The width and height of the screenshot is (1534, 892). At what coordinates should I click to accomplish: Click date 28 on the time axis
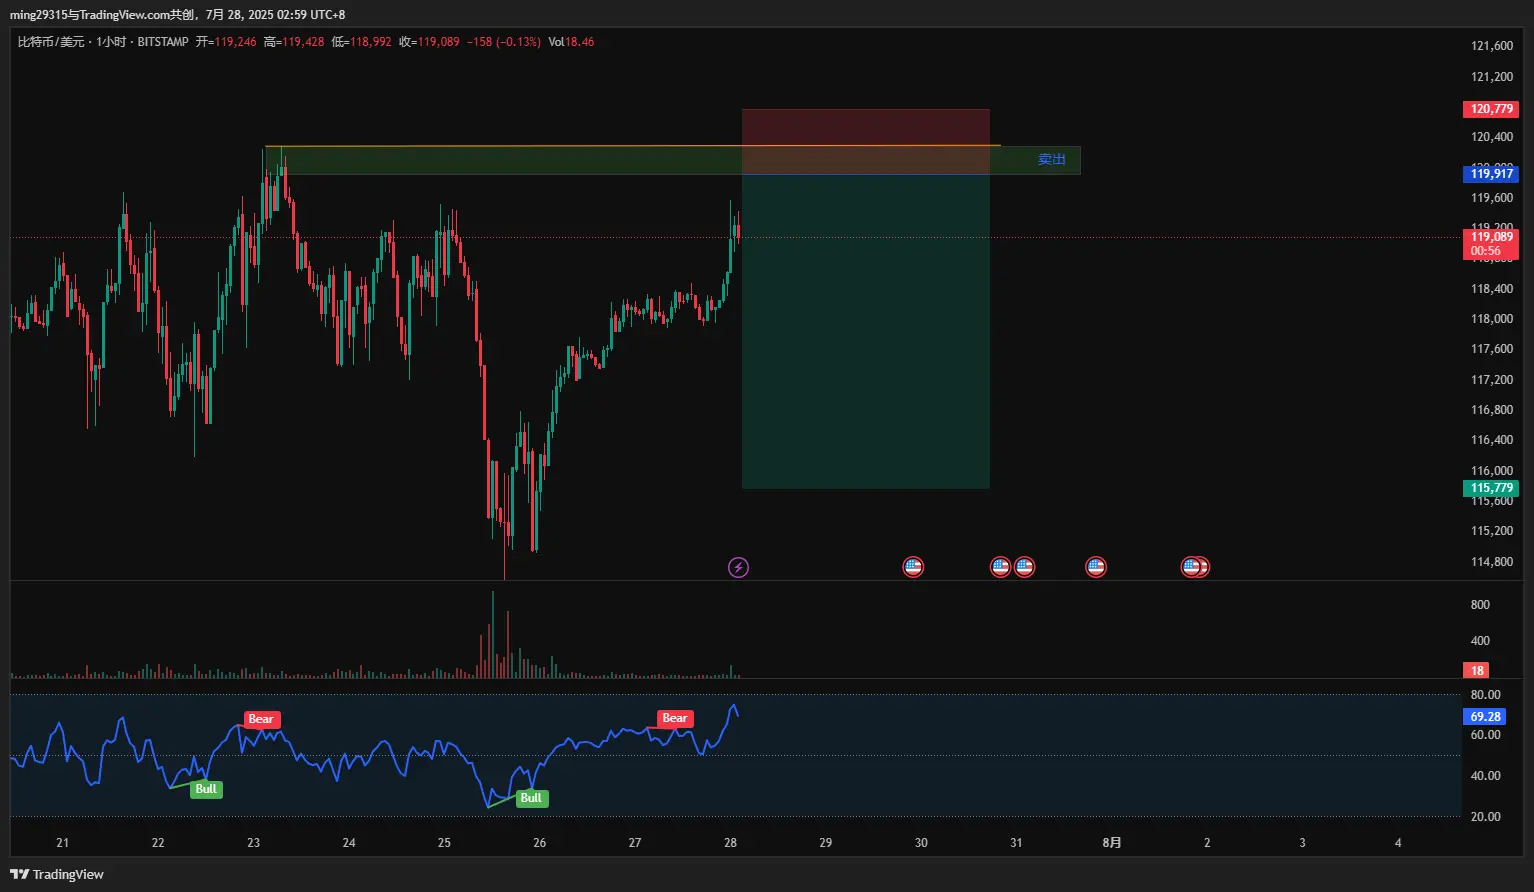coord(730,843)
